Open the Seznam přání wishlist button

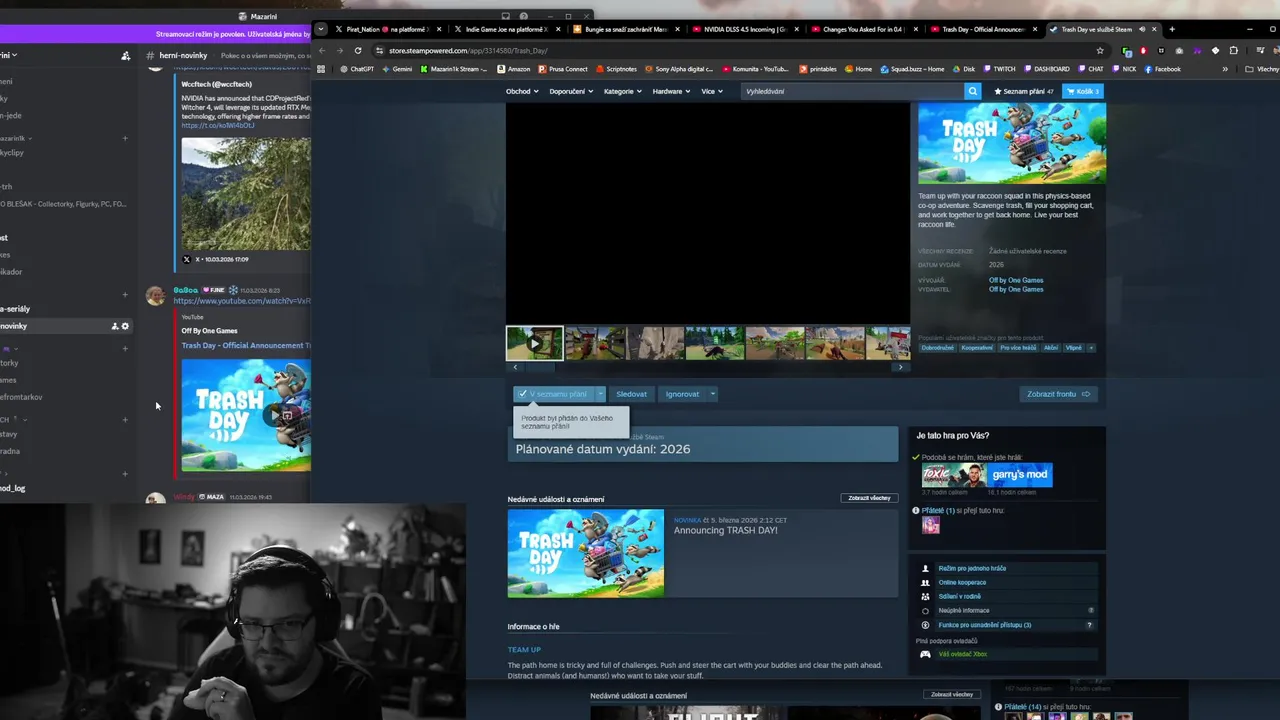point(1023,91)
